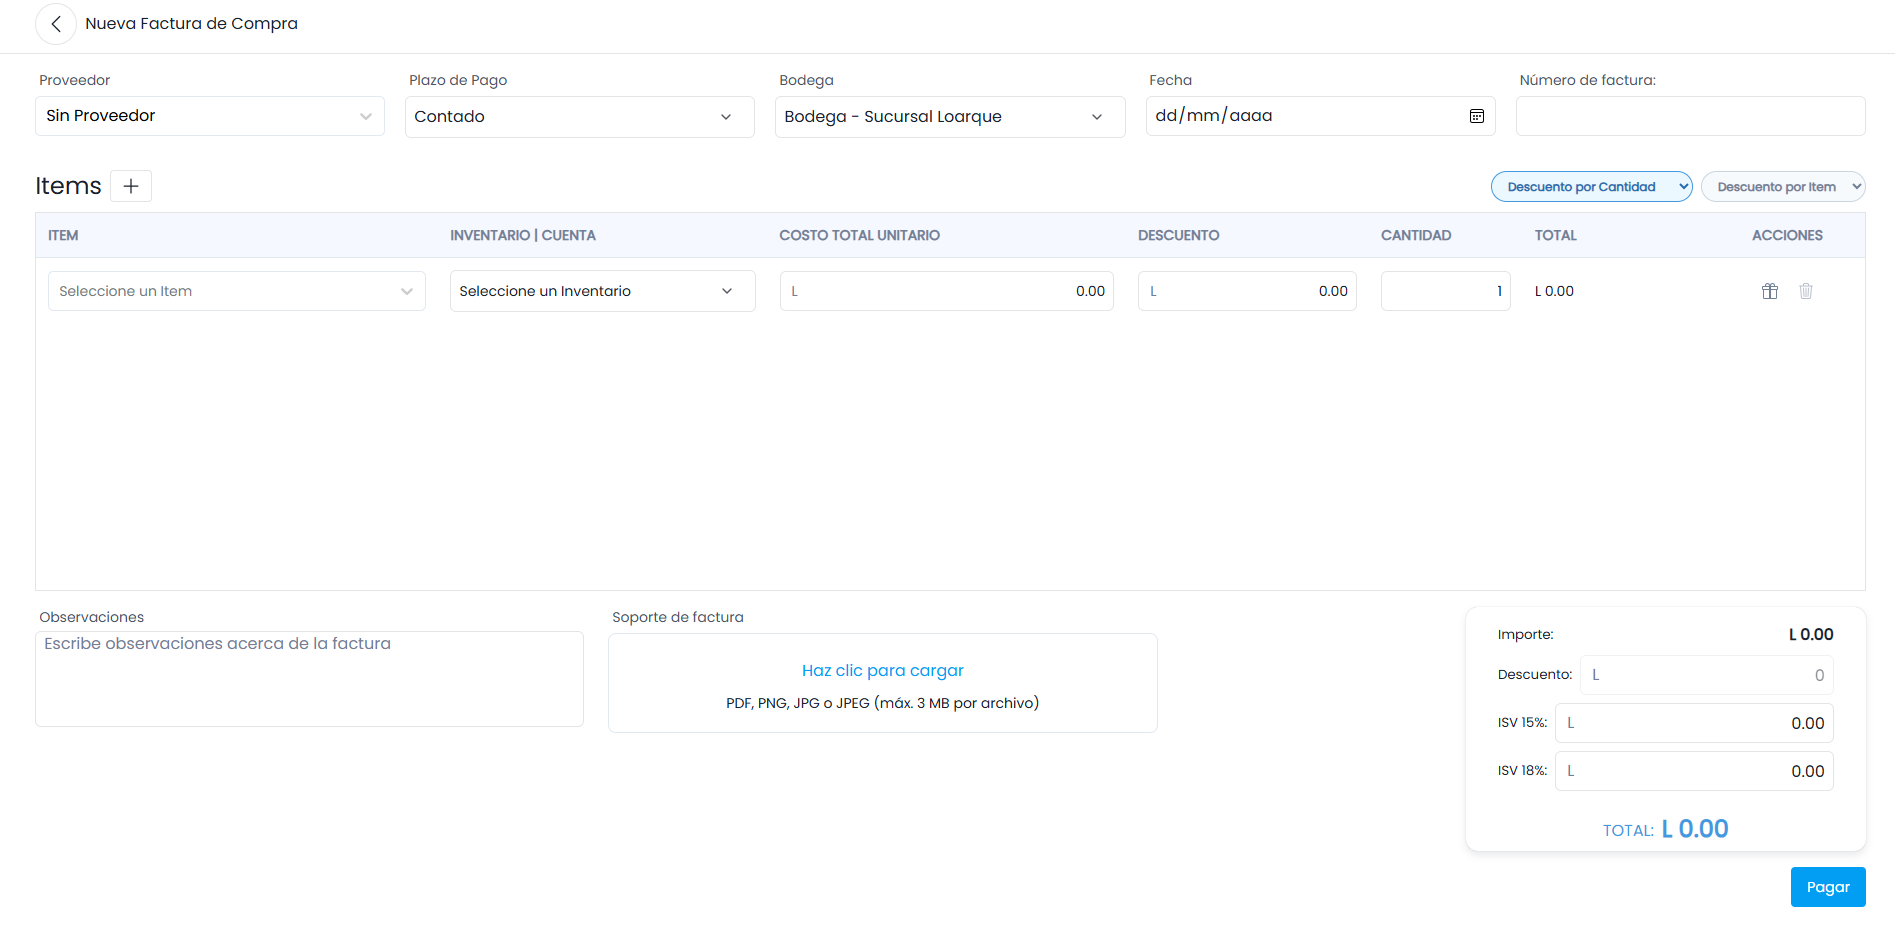Add a new item with the plus icon
Viewport: 1895px width, 932px height.
pos(131,186)
